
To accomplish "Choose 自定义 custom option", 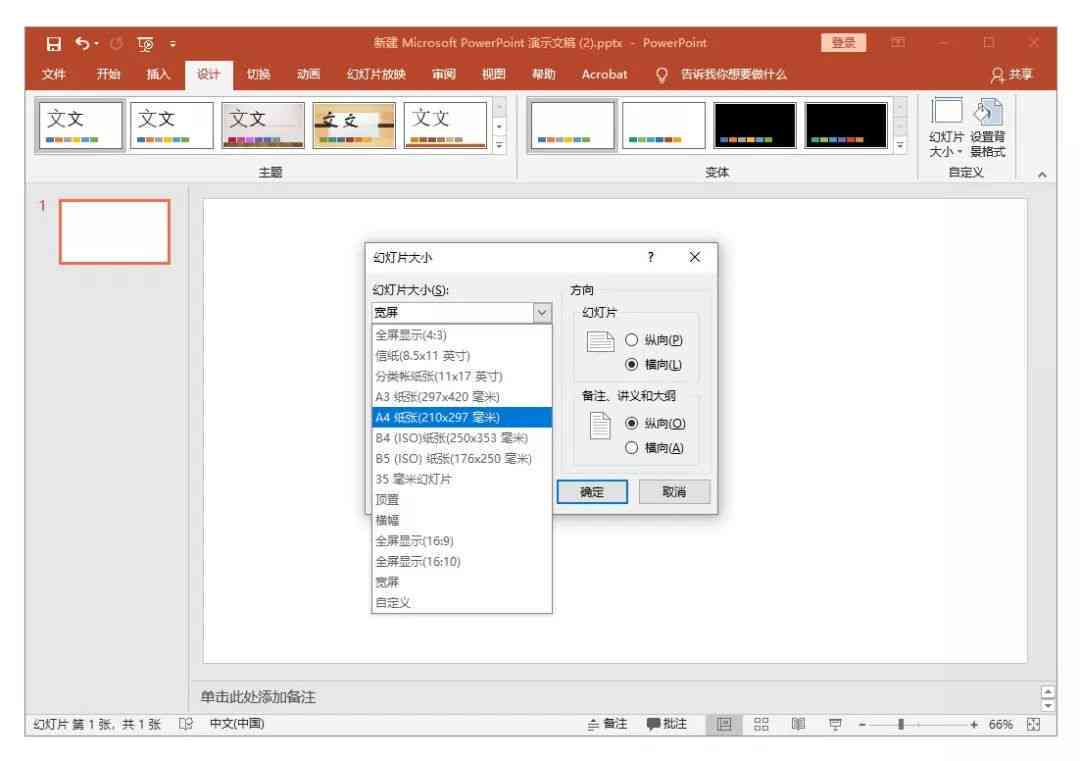I will click(461, 603).
